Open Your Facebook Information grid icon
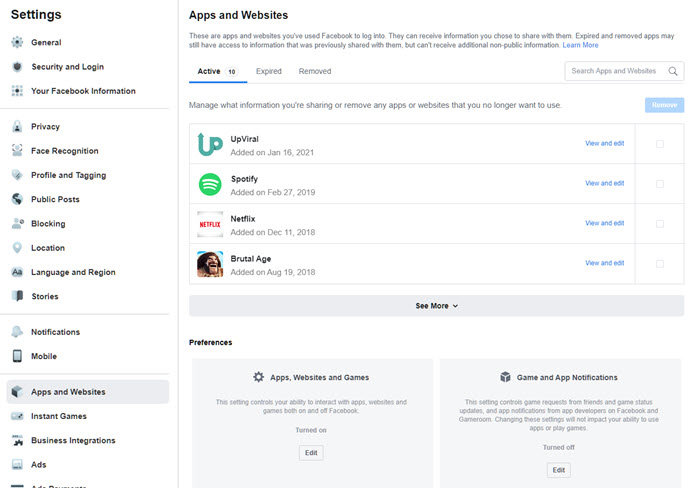Screen dimensions: 700x488 point(17,91)
